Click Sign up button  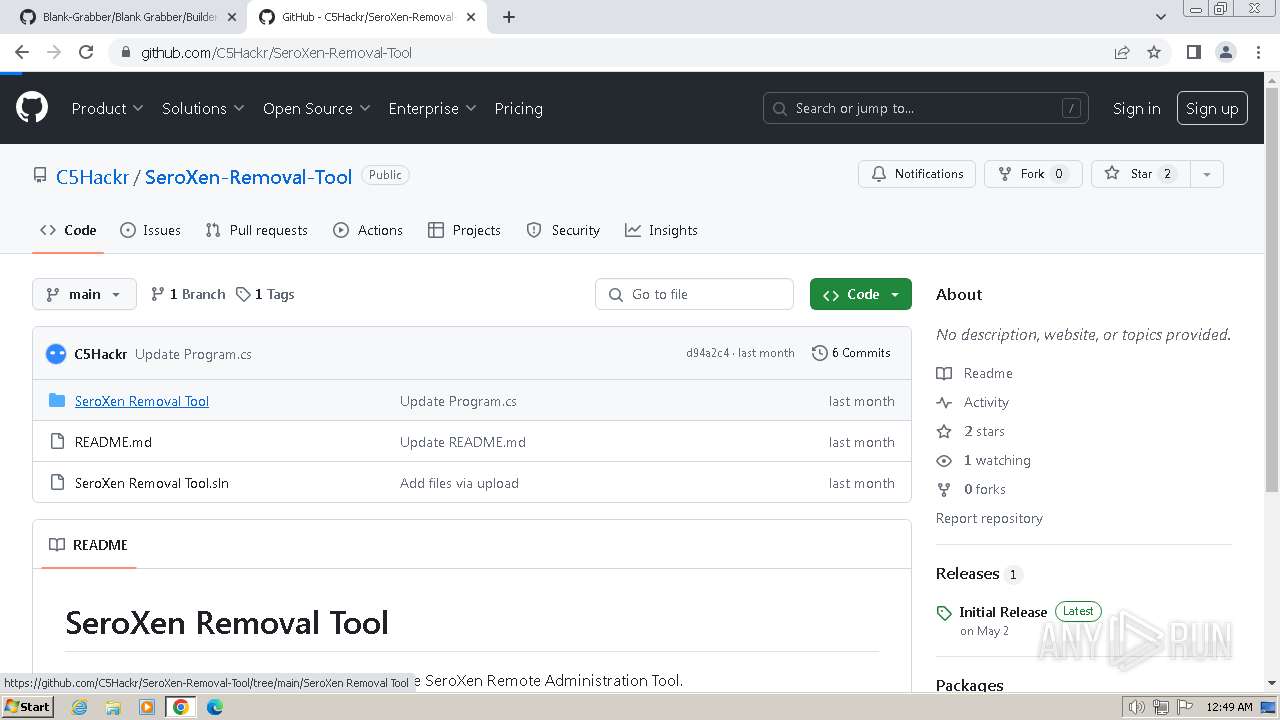pos(1212,108)
